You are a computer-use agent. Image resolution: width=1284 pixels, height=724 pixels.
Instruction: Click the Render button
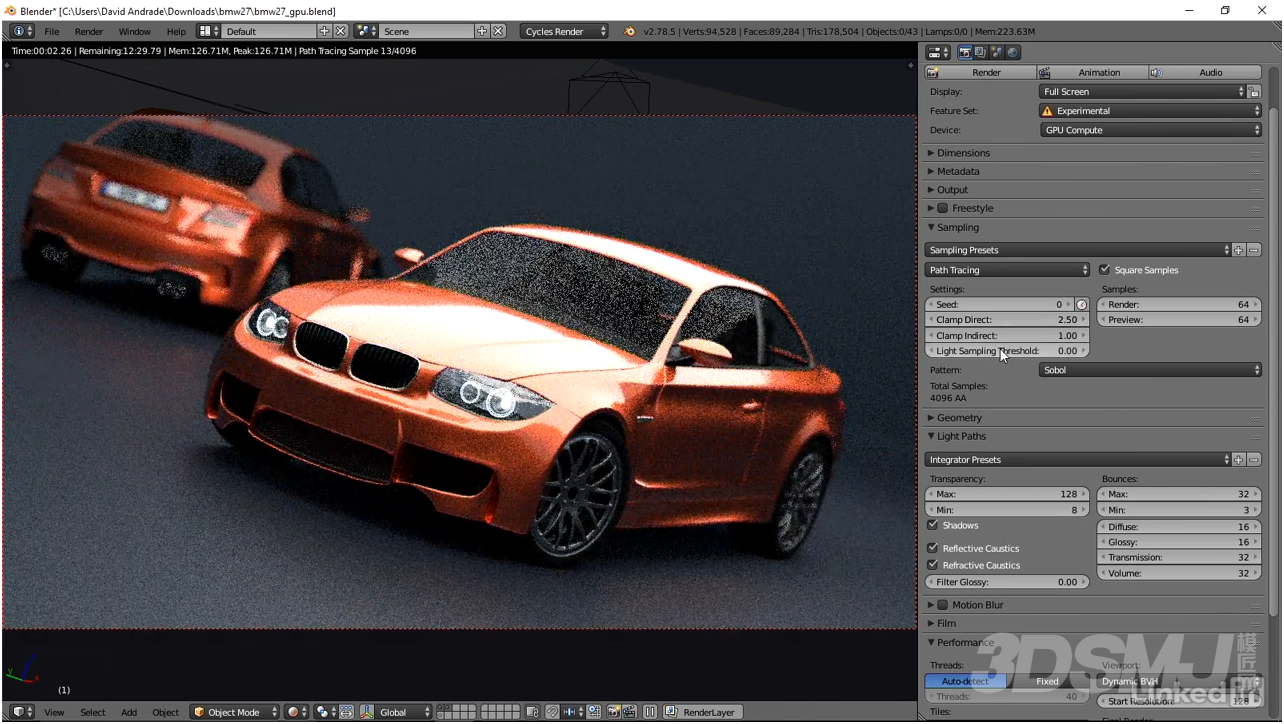980,73
